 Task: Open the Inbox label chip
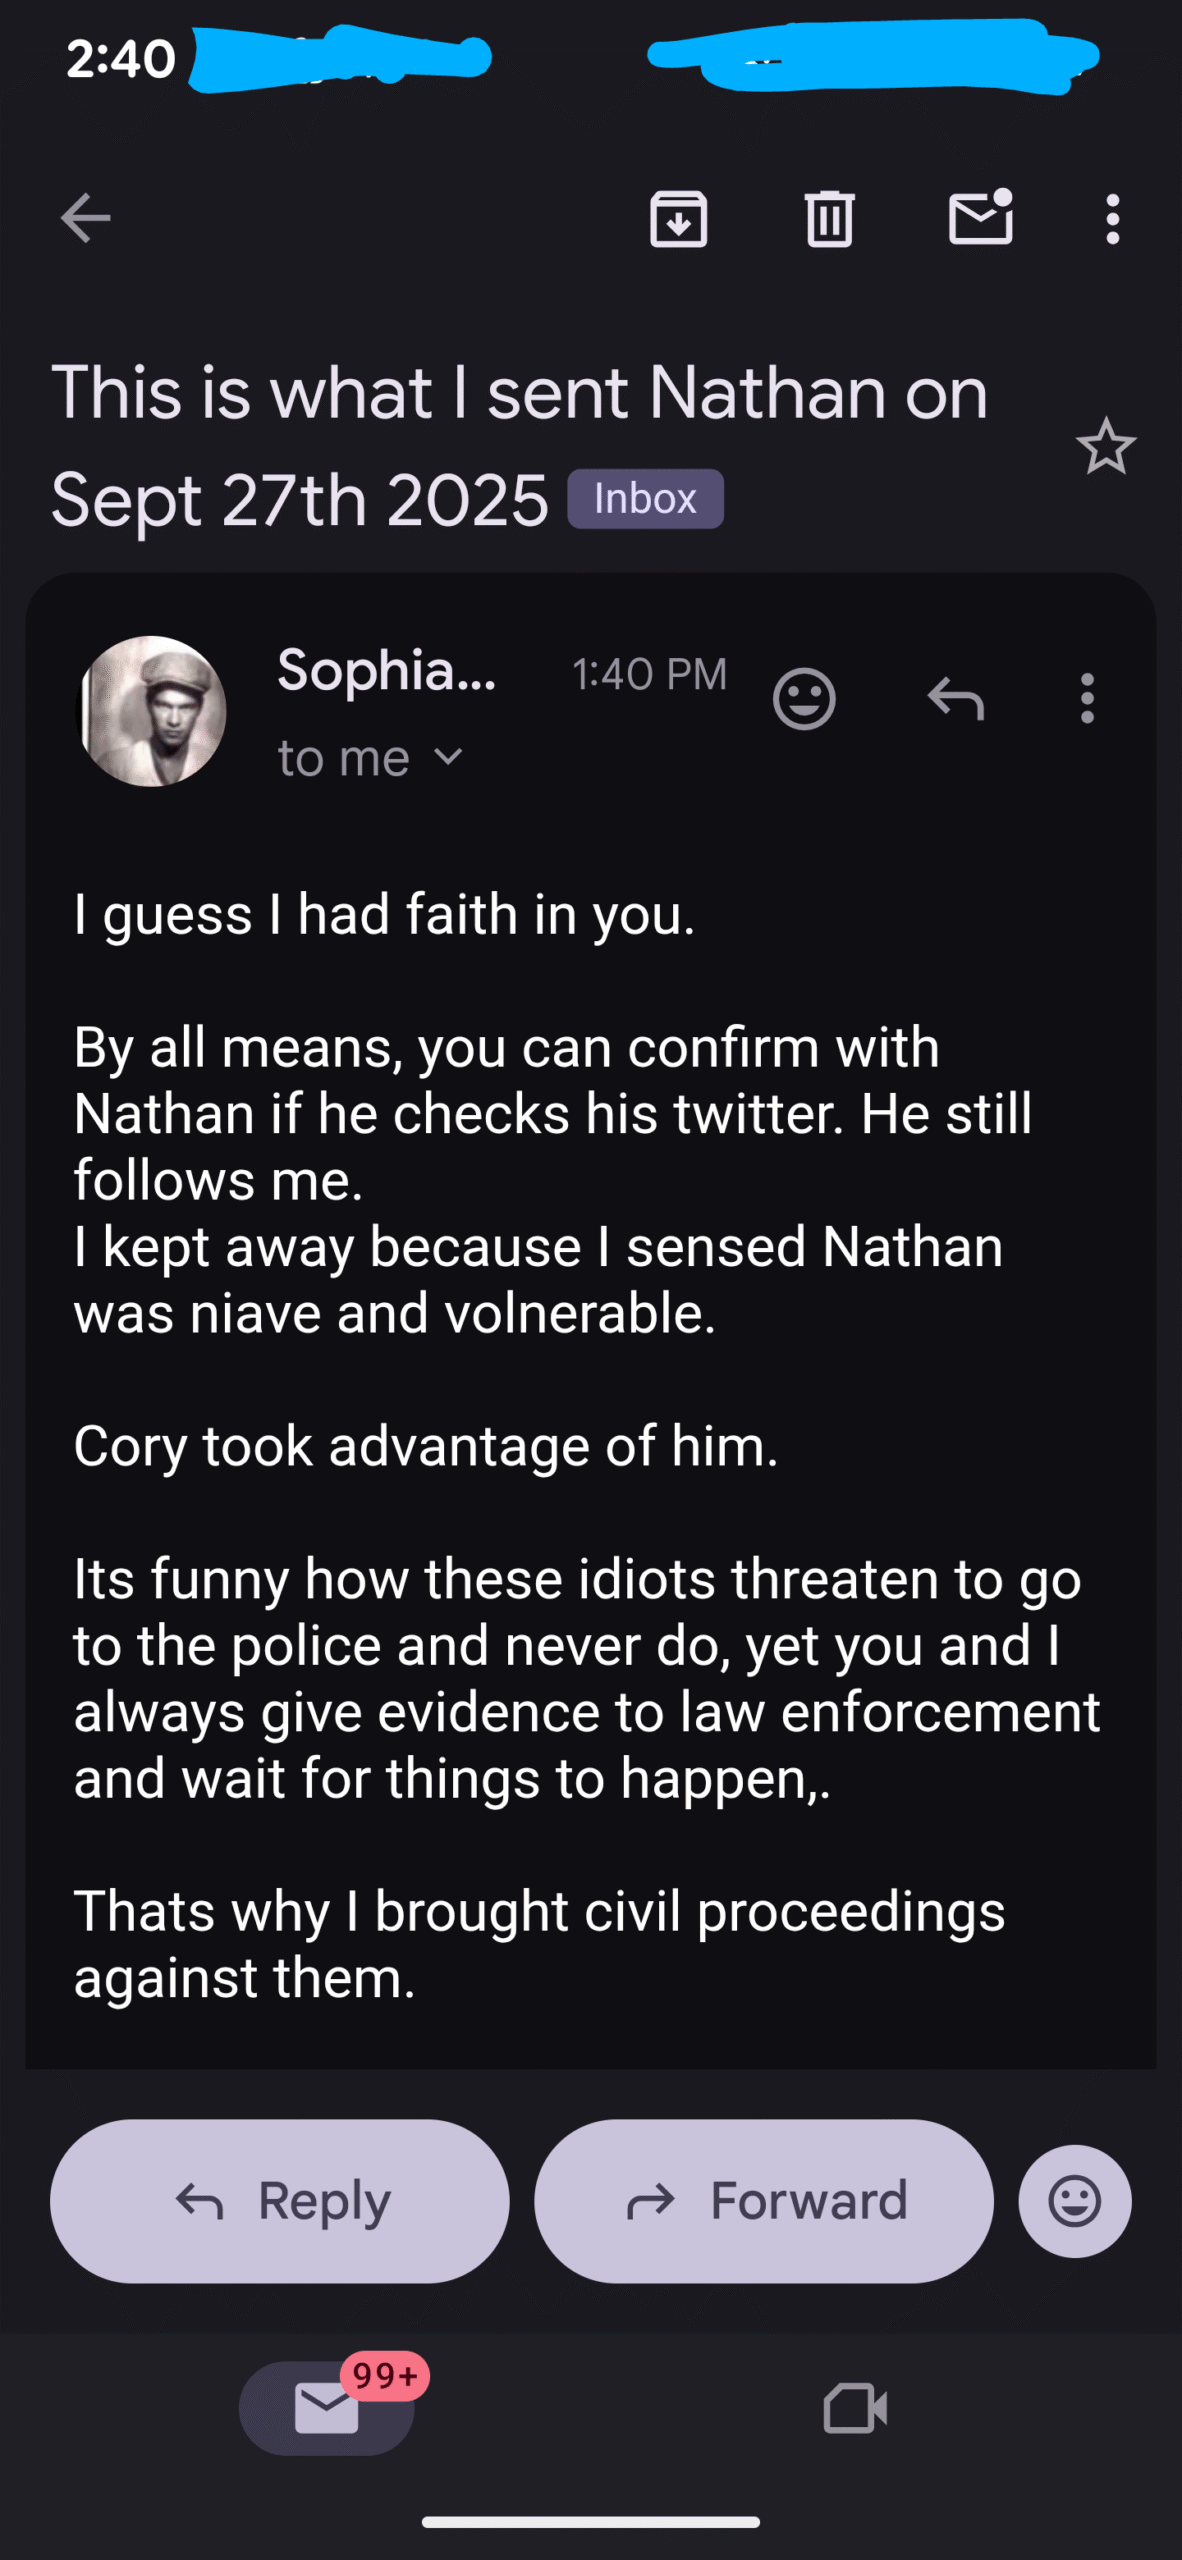point(645,498)
